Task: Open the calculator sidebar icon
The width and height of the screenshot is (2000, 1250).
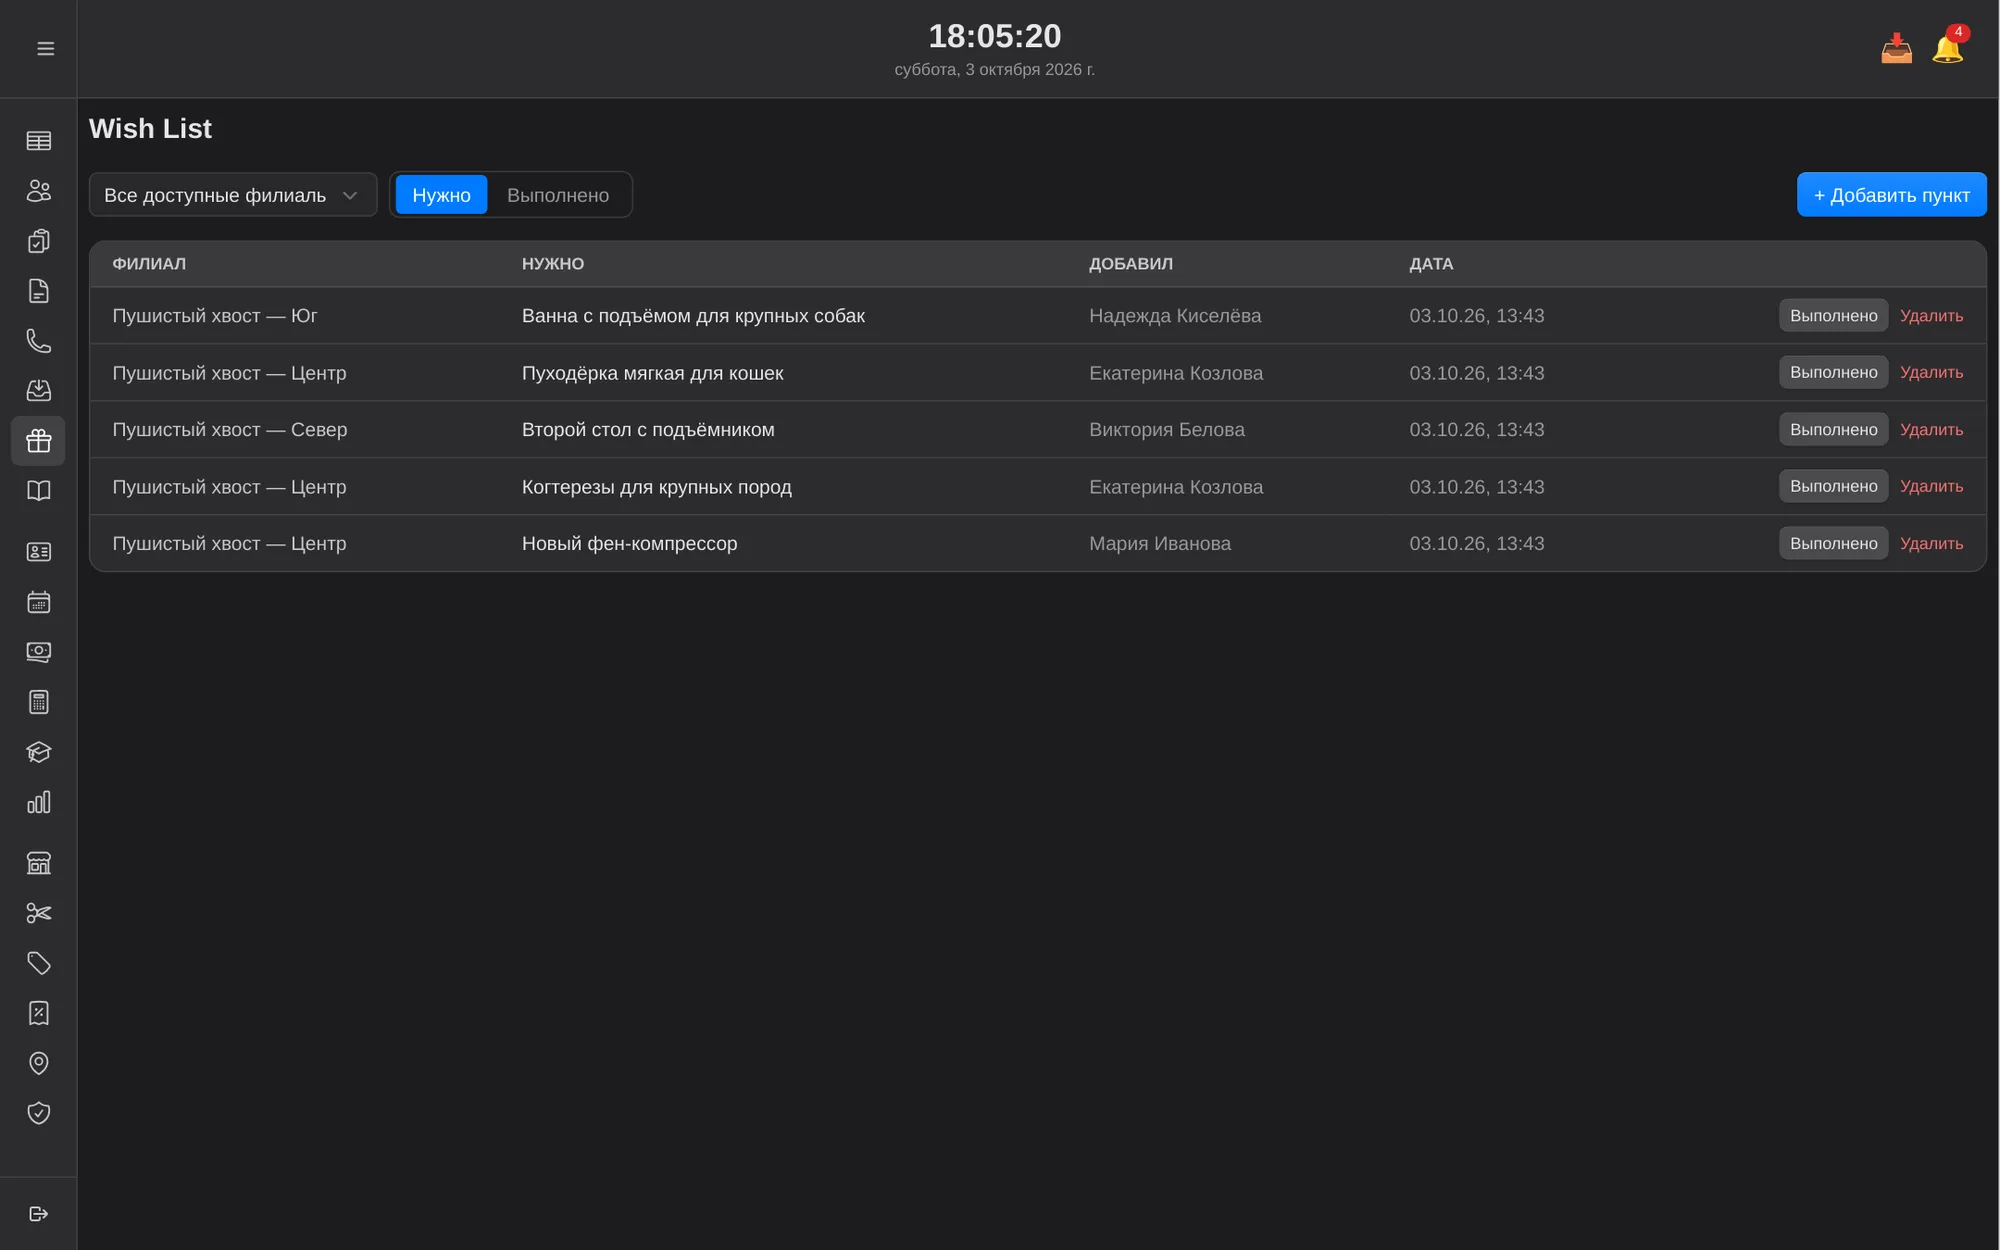Action: [x=38, y=702]
